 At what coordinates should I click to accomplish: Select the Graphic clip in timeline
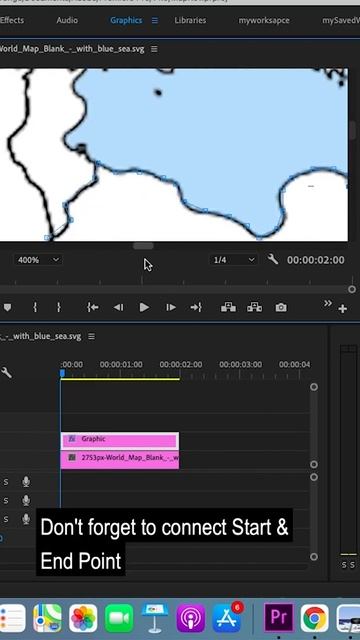(x=120, y=440)
